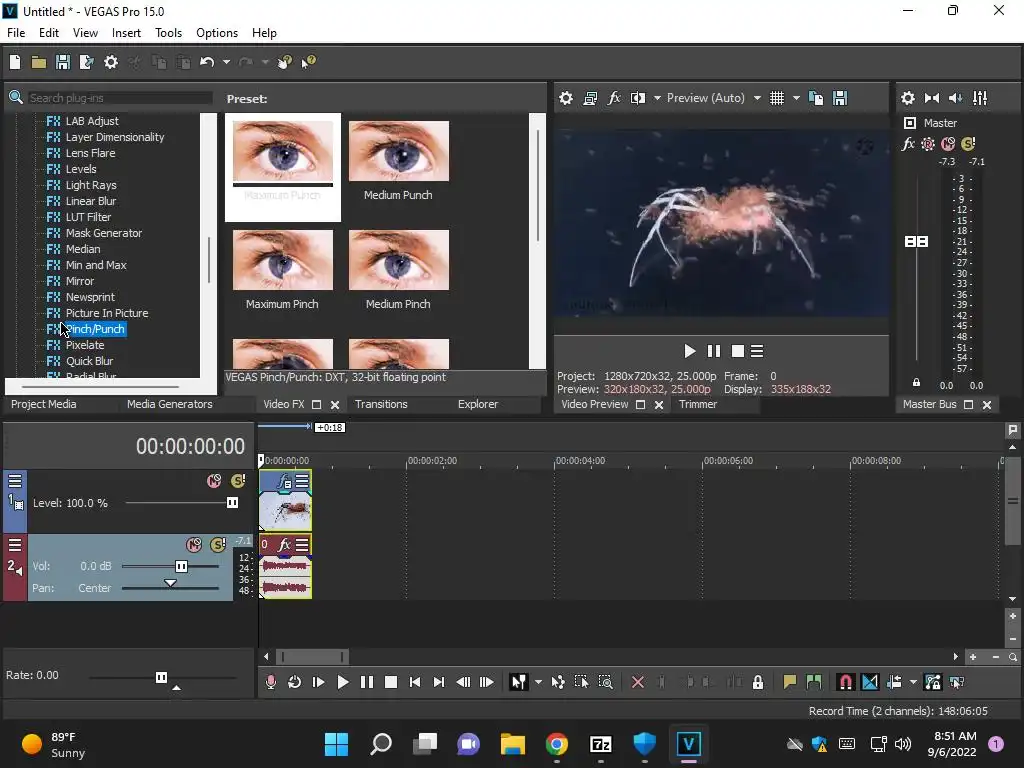The image size is (1024, 768).
Task: Click the Search plug-ins field
Action: [120, 98]
